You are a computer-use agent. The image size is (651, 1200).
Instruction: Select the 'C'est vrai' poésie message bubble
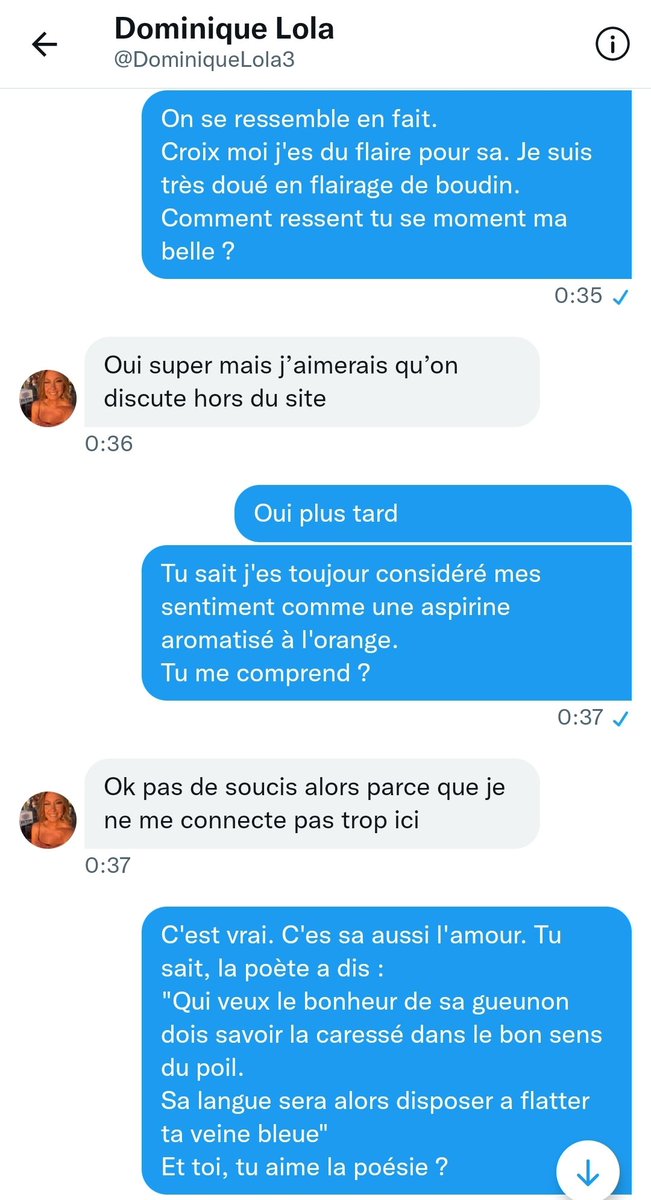387,1051
